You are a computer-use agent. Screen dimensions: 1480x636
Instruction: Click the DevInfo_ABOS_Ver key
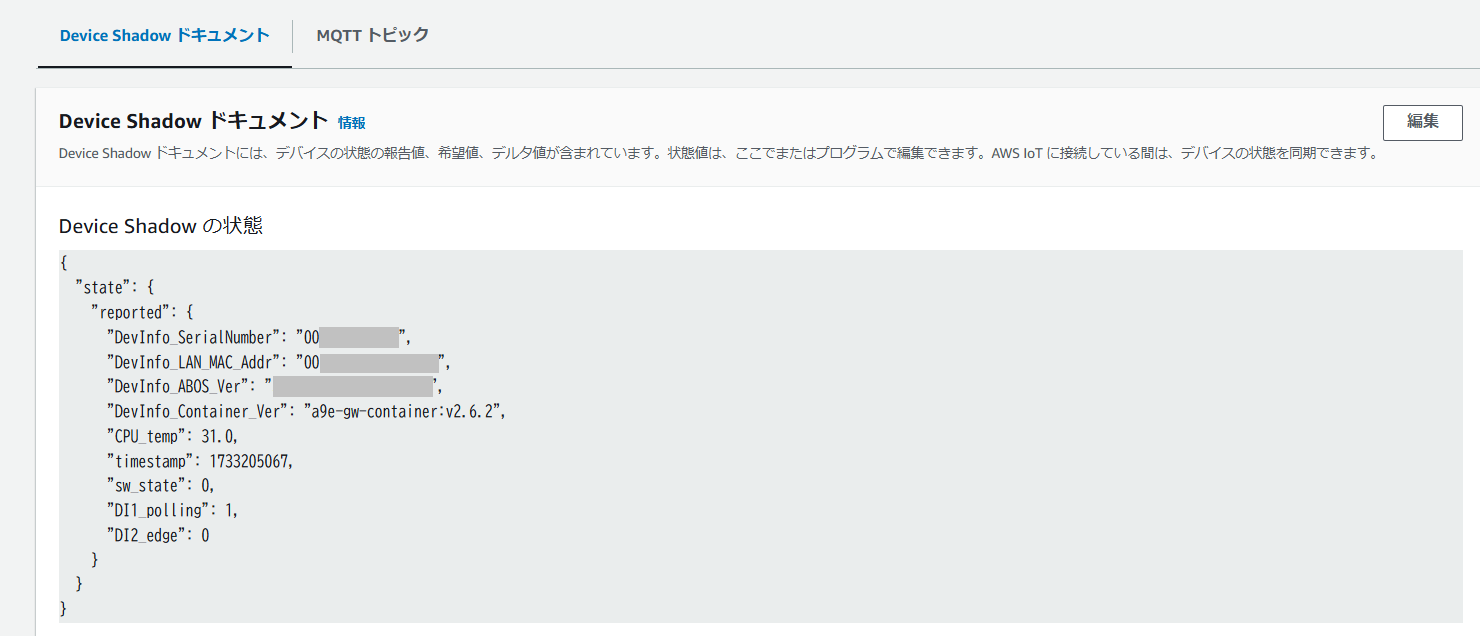[x=178, y=387]
